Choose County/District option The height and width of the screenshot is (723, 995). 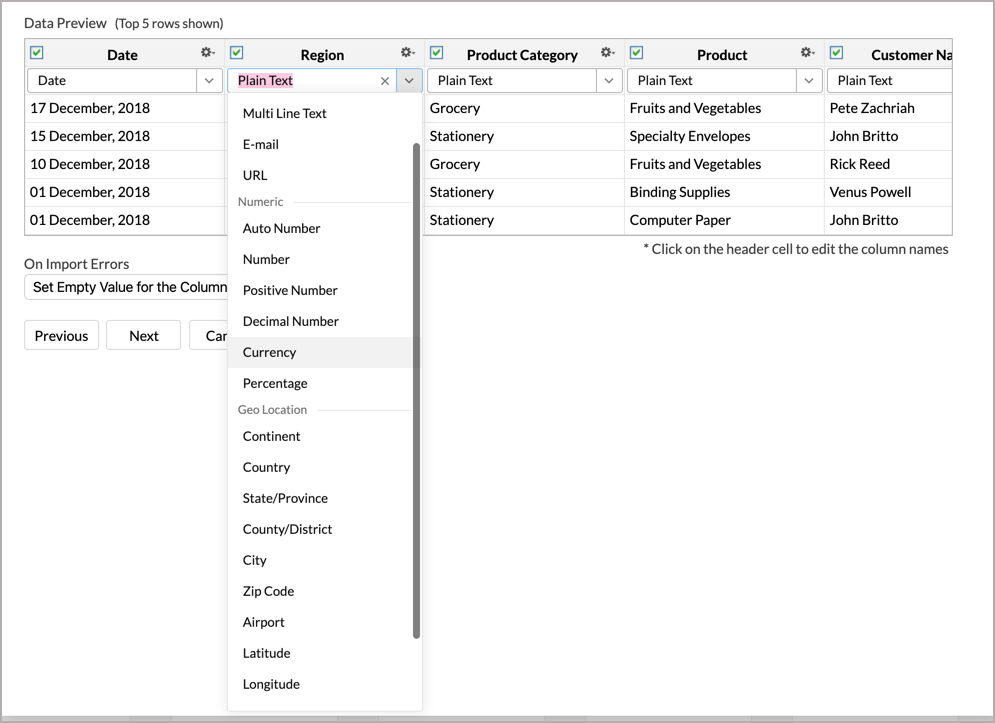tap(320, 529)
